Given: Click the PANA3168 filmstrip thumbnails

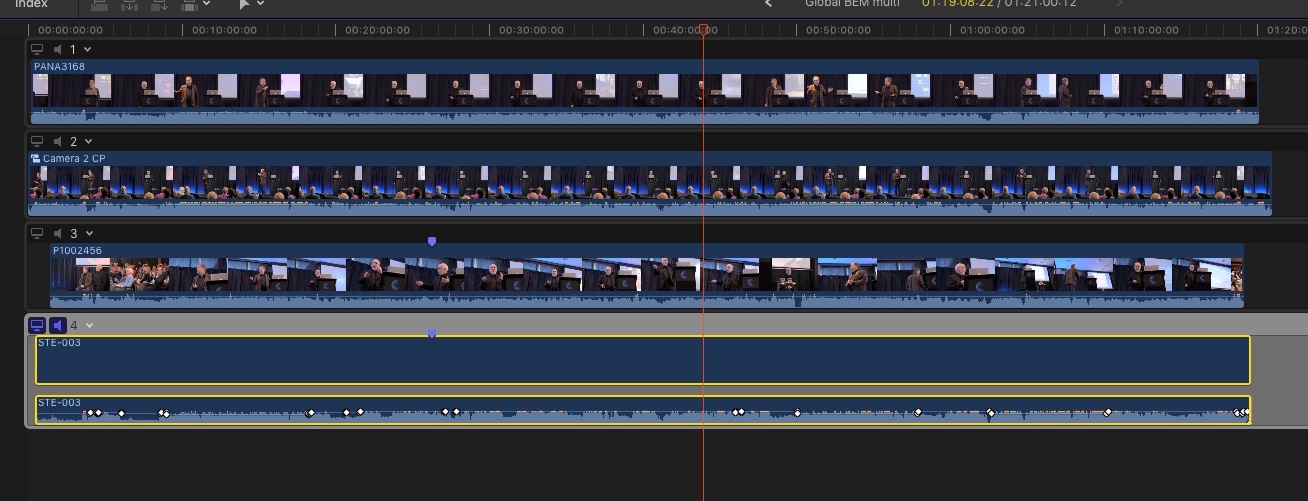Looking at the screenshot, I should pyautogui.click(x=645, y=91).
